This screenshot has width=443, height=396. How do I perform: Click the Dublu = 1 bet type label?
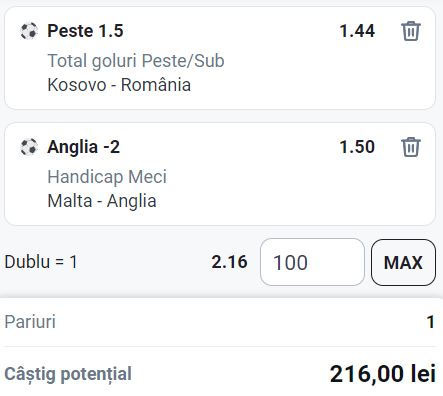tap(41, 262)
